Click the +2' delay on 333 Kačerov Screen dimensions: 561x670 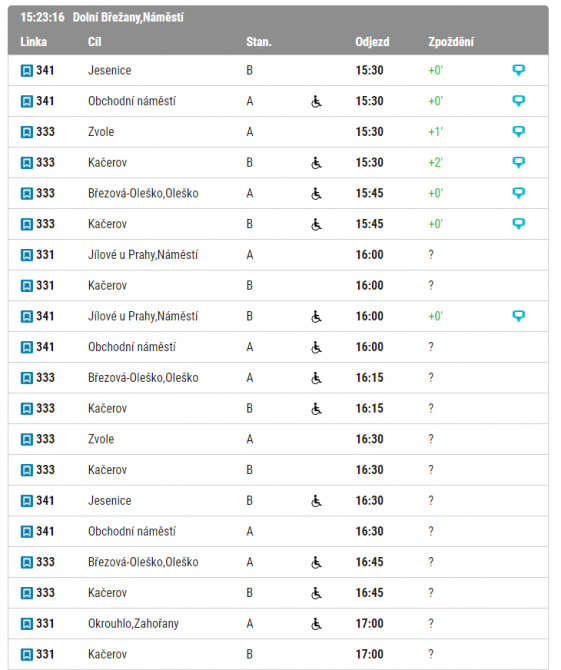click(x=435, y=162)
